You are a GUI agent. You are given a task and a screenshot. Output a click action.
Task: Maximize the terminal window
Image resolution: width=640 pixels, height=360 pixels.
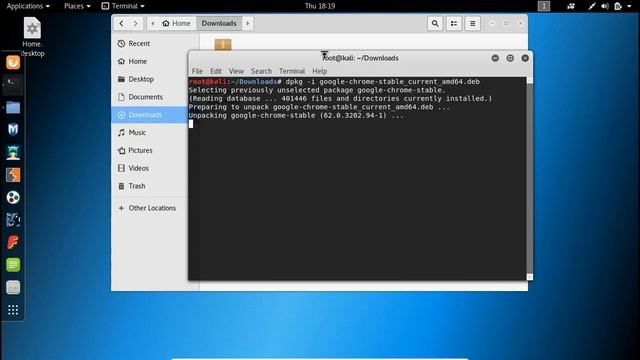510,58
